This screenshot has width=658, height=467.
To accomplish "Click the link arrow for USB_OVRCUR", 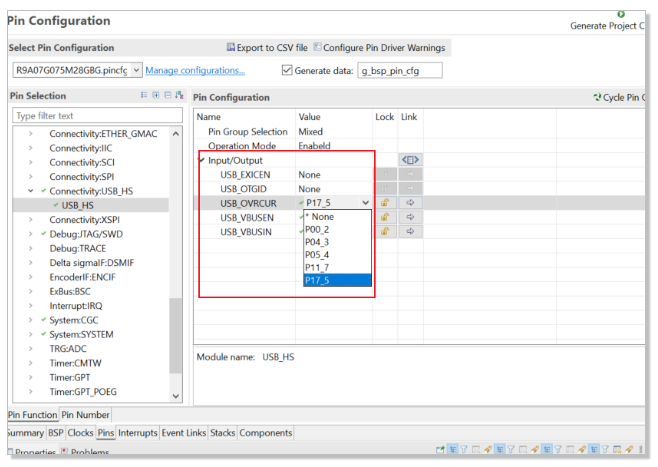I will coord(410,203).
